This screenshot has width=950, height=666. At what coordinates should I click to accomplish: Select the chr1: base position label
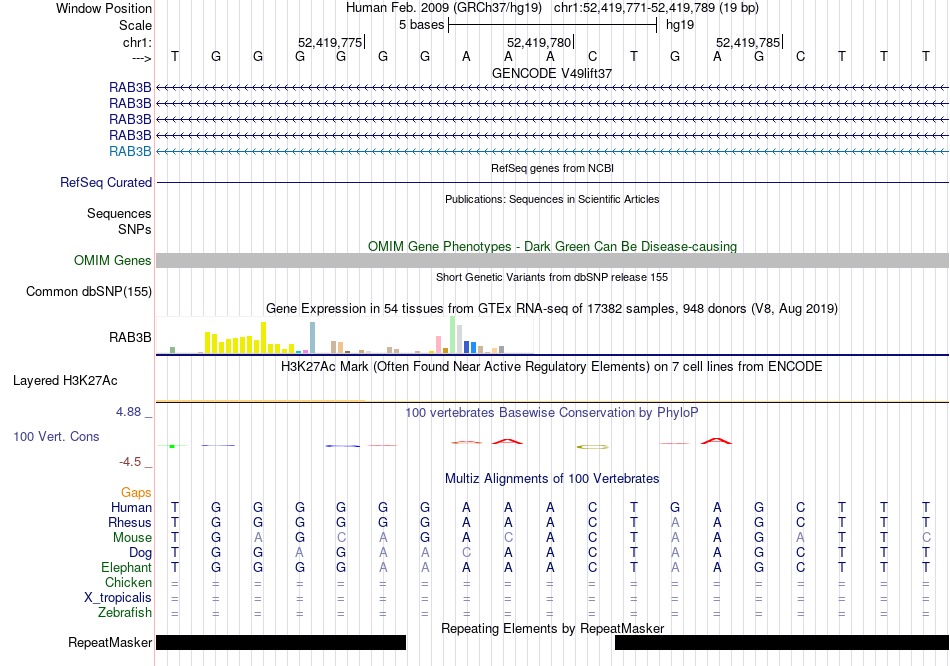[x=137, y=42]
